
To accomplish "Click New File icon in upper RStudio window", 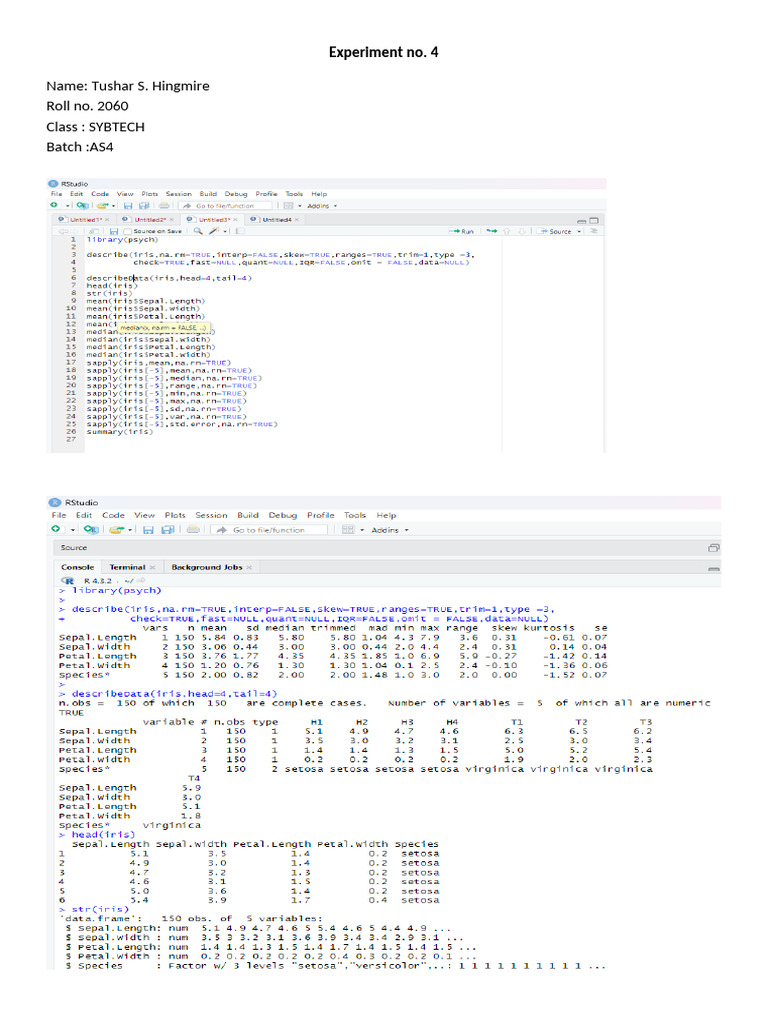I will point(54,205).
